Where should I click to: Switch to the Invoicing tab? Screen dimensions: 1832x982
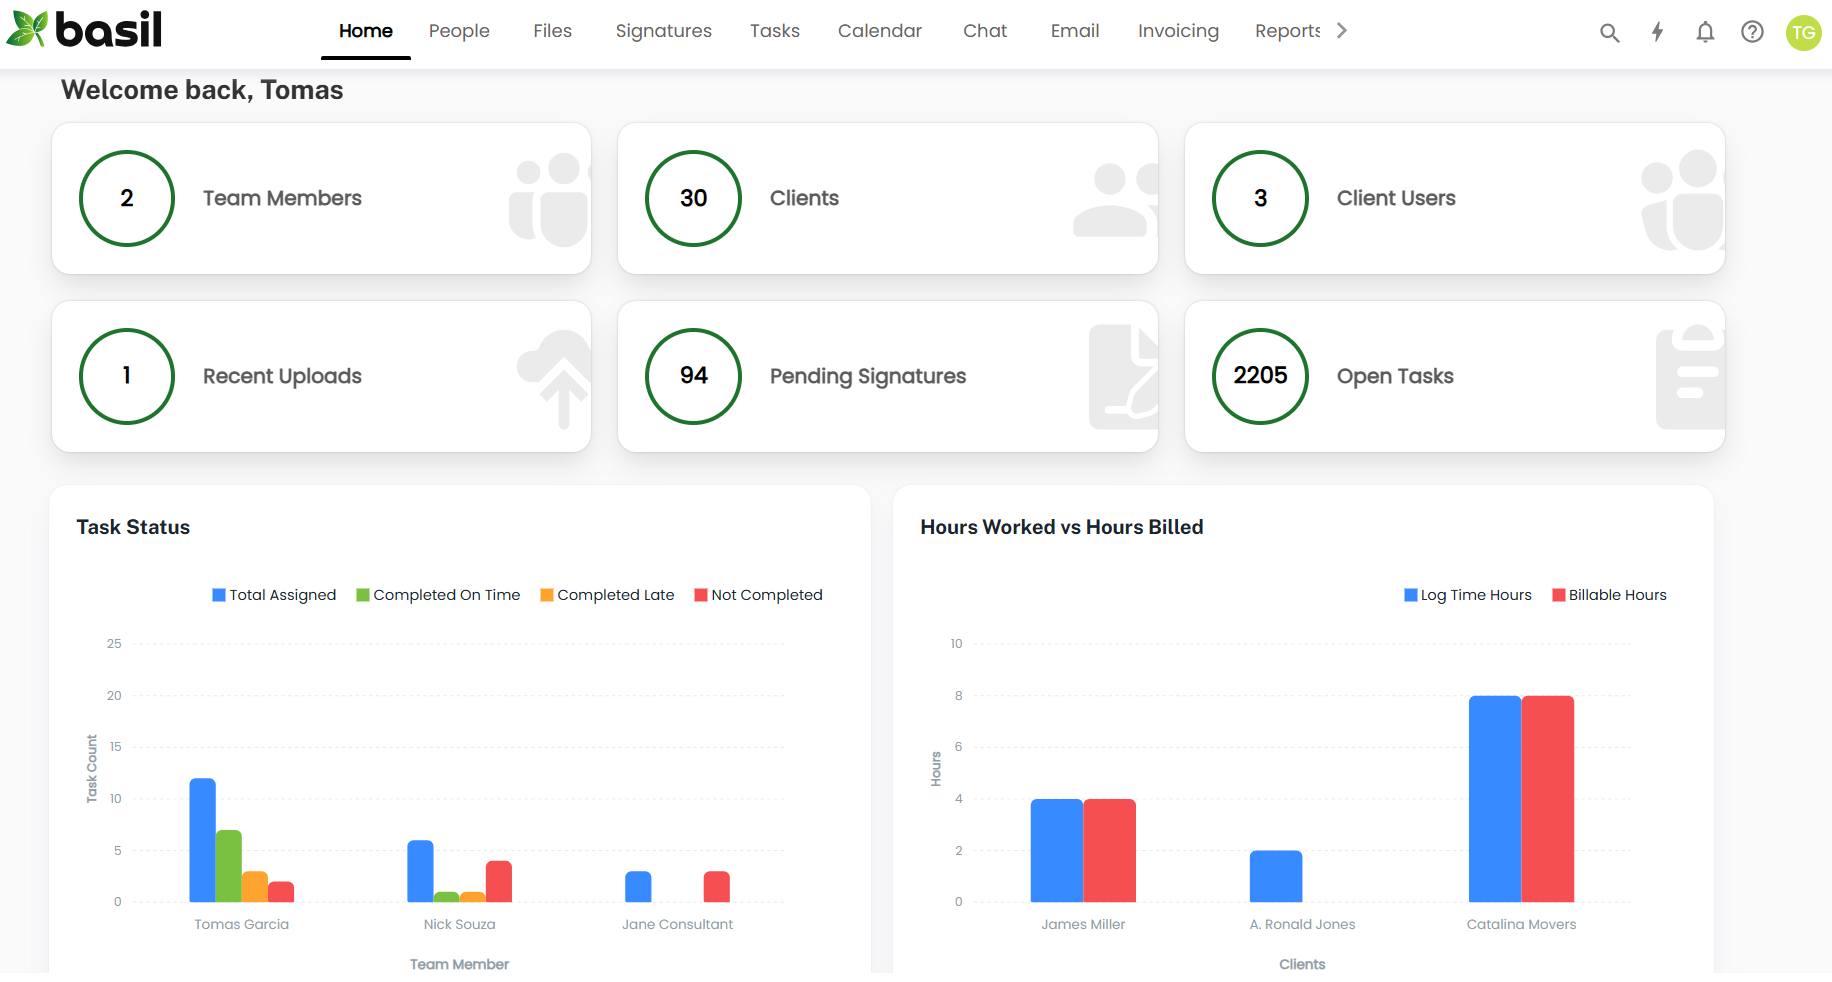click(1178, 31)
